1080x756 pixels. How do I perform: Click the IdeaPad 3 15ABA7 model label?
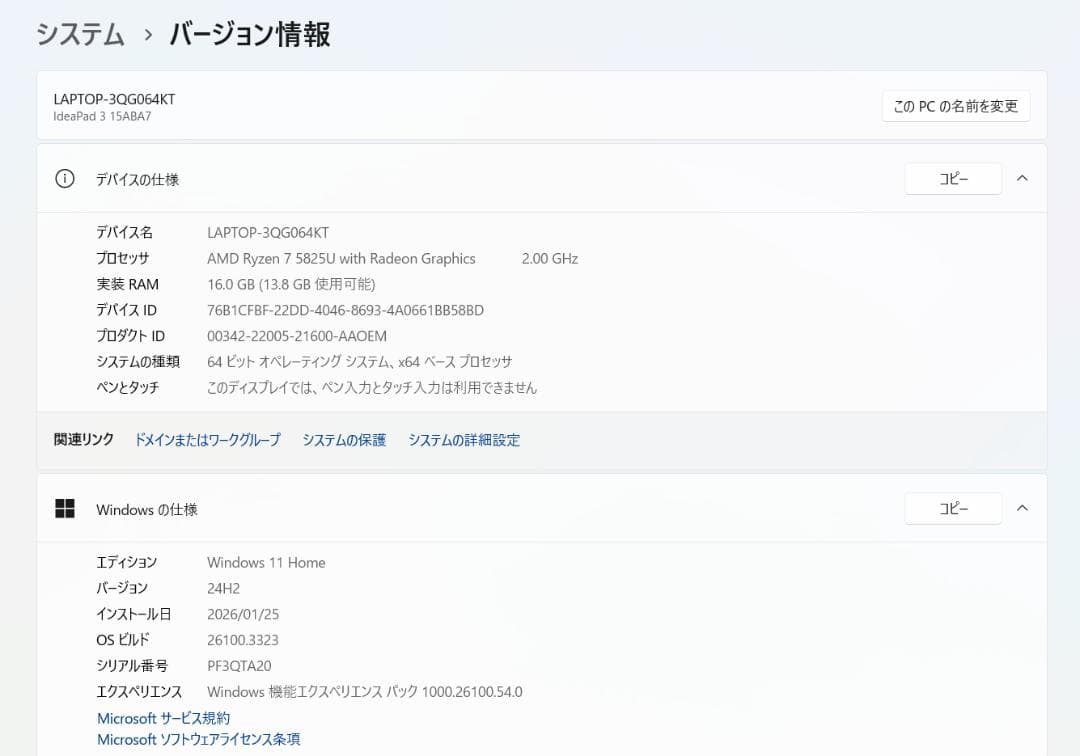[104, 117]
